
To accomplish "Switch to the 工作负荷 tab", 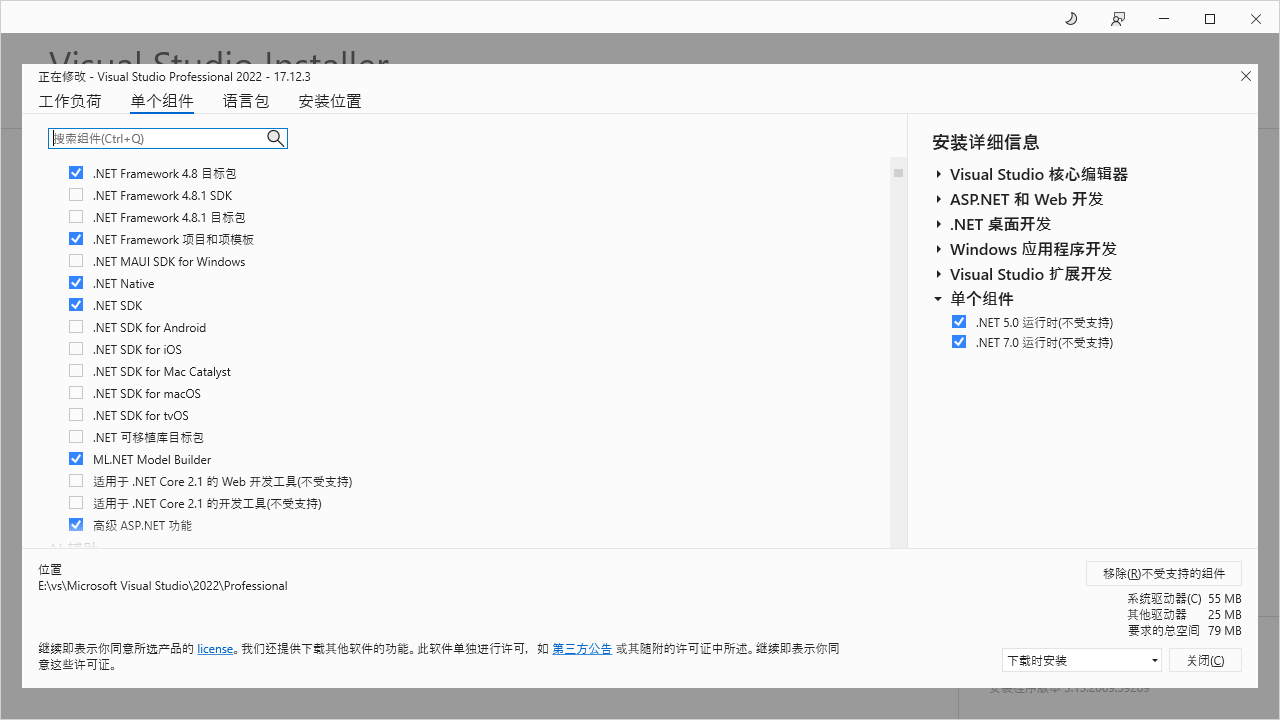I will [70, 101].
